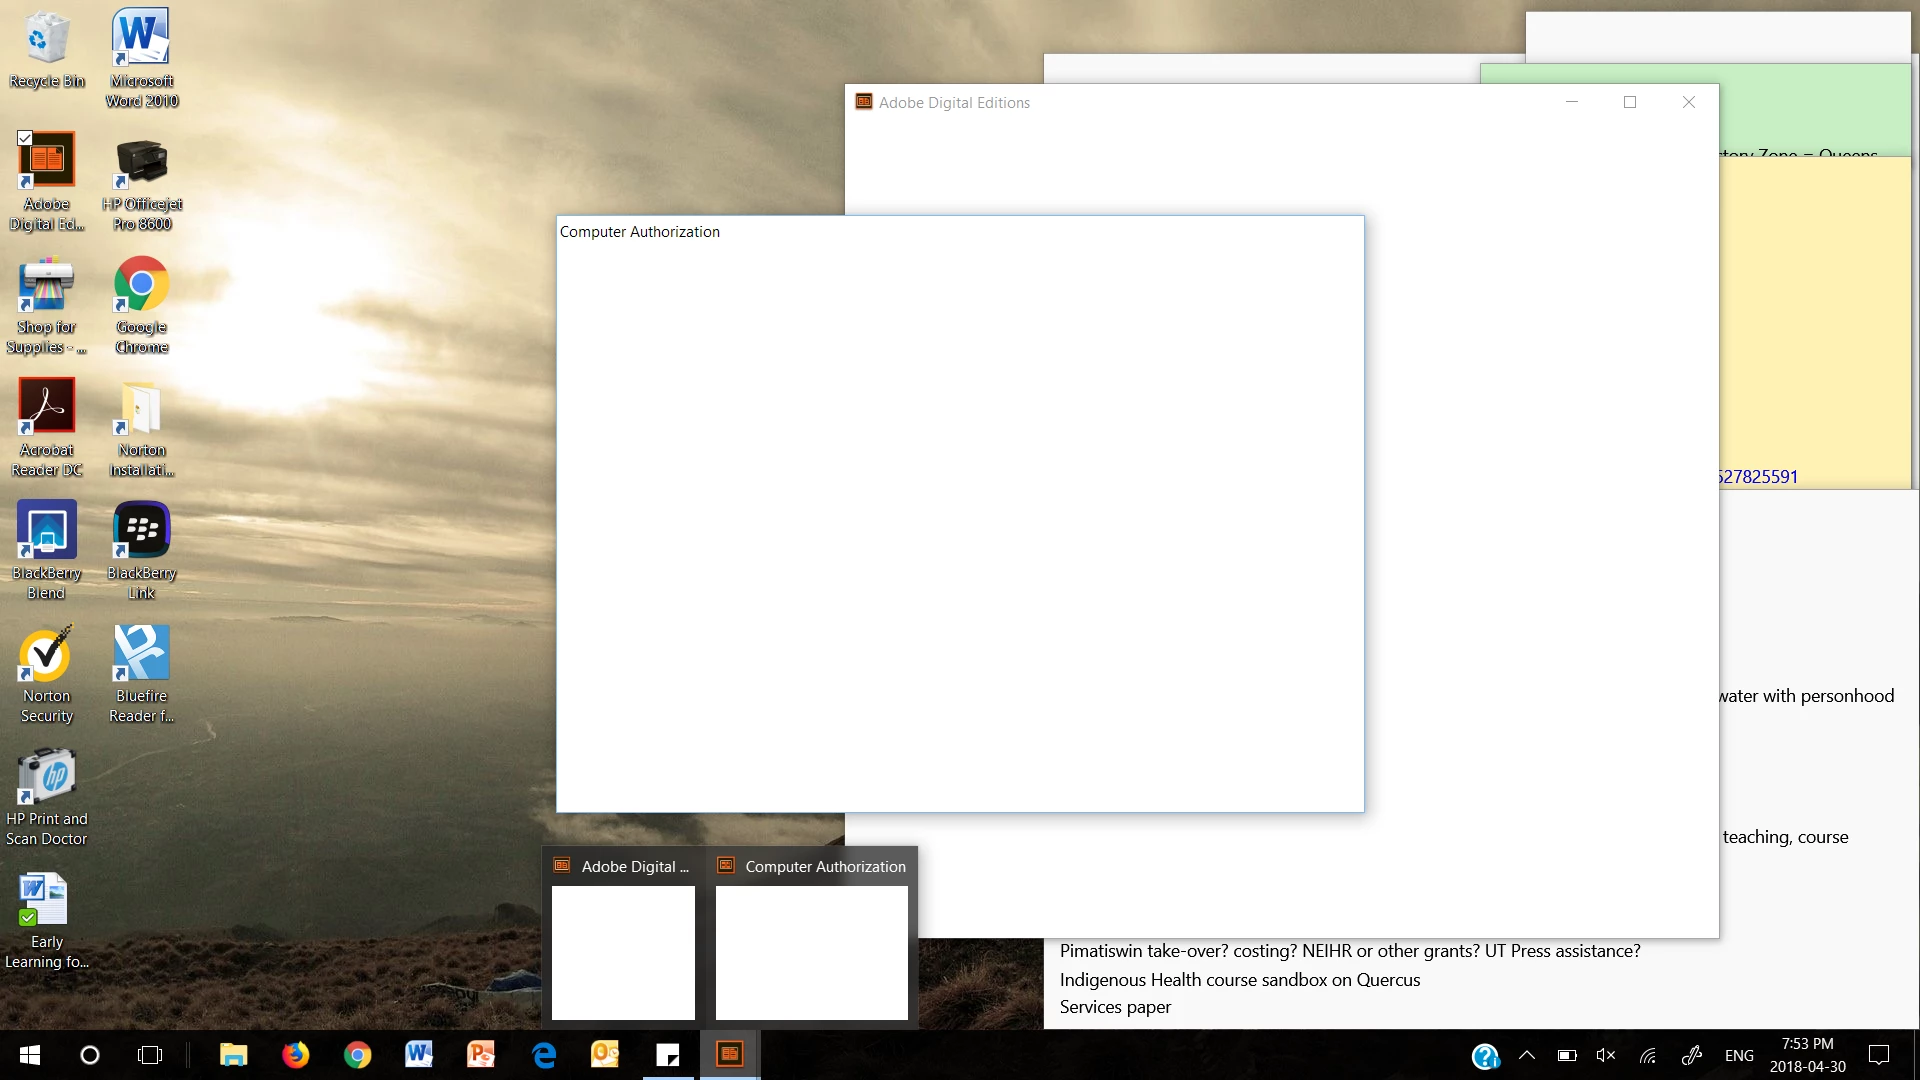The width and height of the screenshot is (1920, 1080).
Task: Open HP Print and Scan Doctor
Action: [46, 776]
